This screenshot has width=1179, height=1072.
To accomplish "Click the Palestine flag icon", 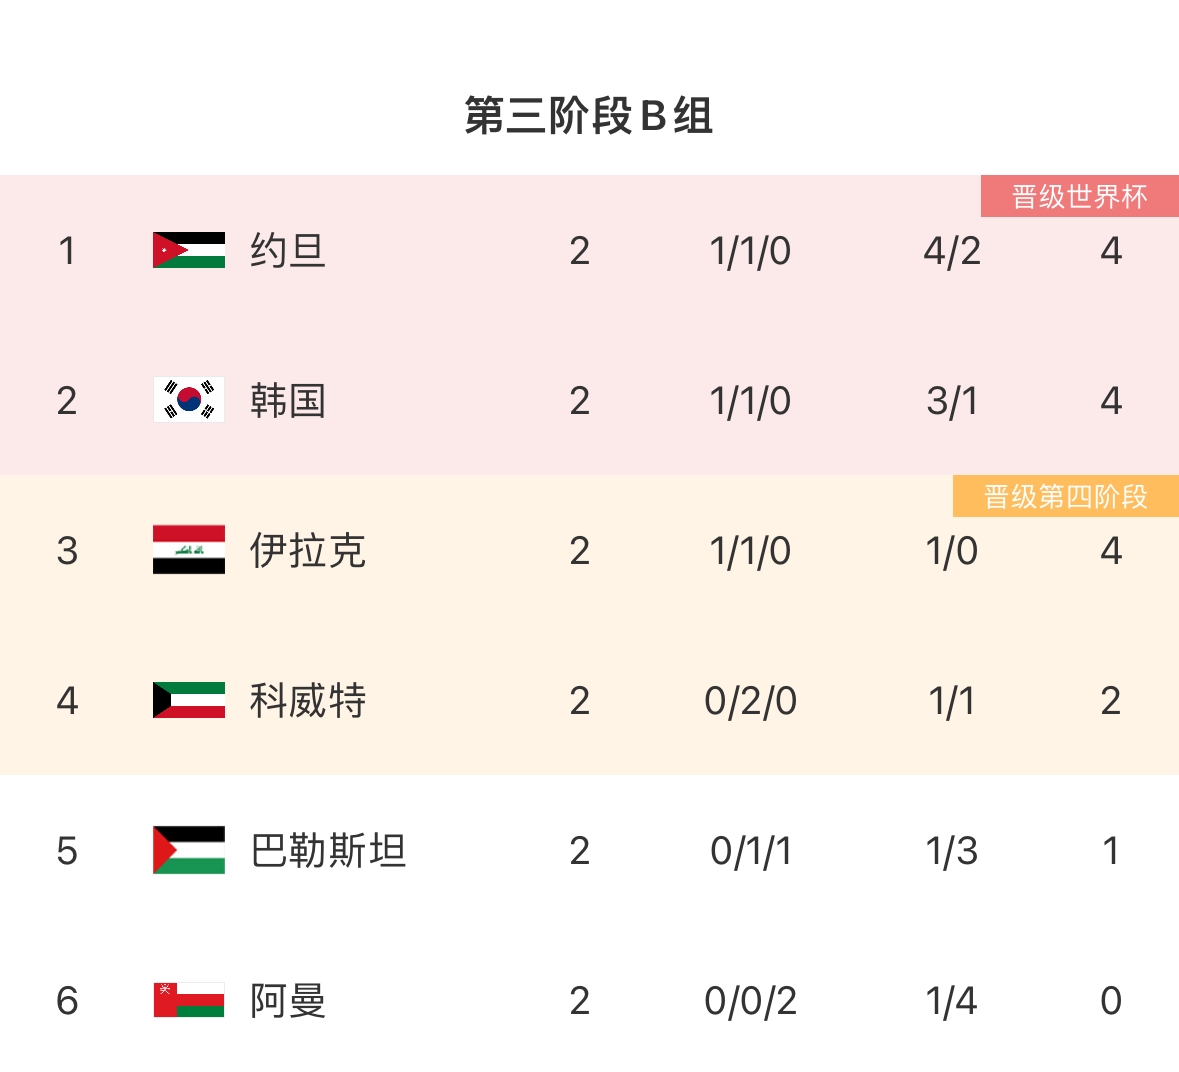I will tap(189, 850).
